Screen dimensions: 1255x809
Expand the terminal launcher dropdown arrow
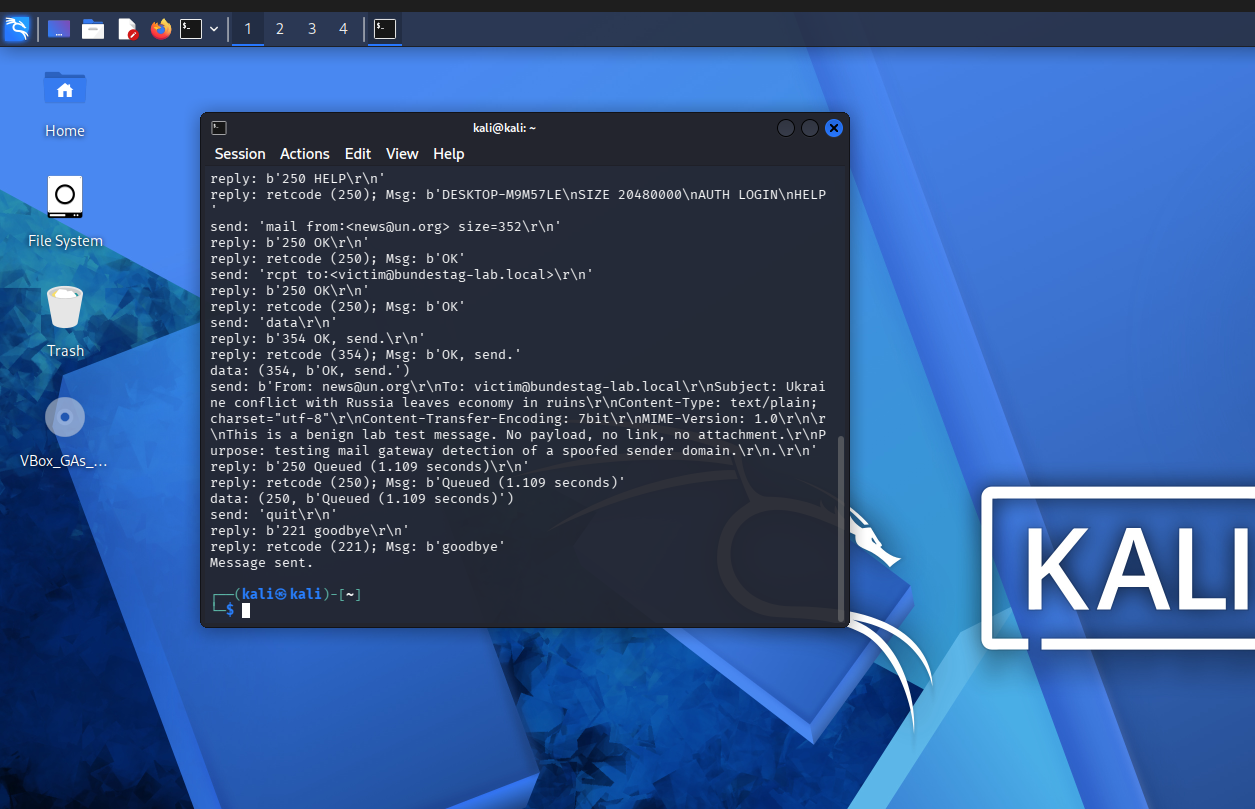[x=214, y=29]
